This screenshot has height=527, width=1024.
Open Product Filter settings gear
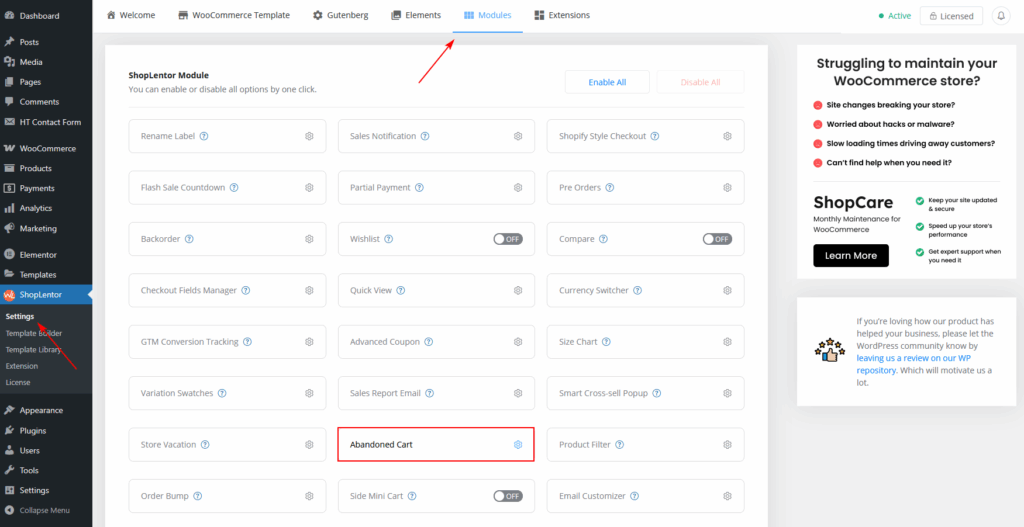tap(727, 445)
